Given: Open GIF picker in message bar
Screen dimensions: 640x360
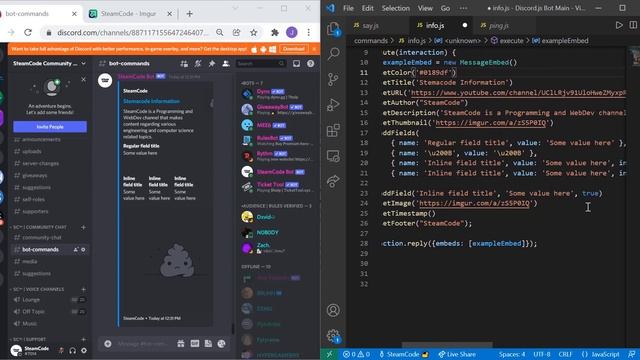Looking at the screenshot, I should click(195, 344).
